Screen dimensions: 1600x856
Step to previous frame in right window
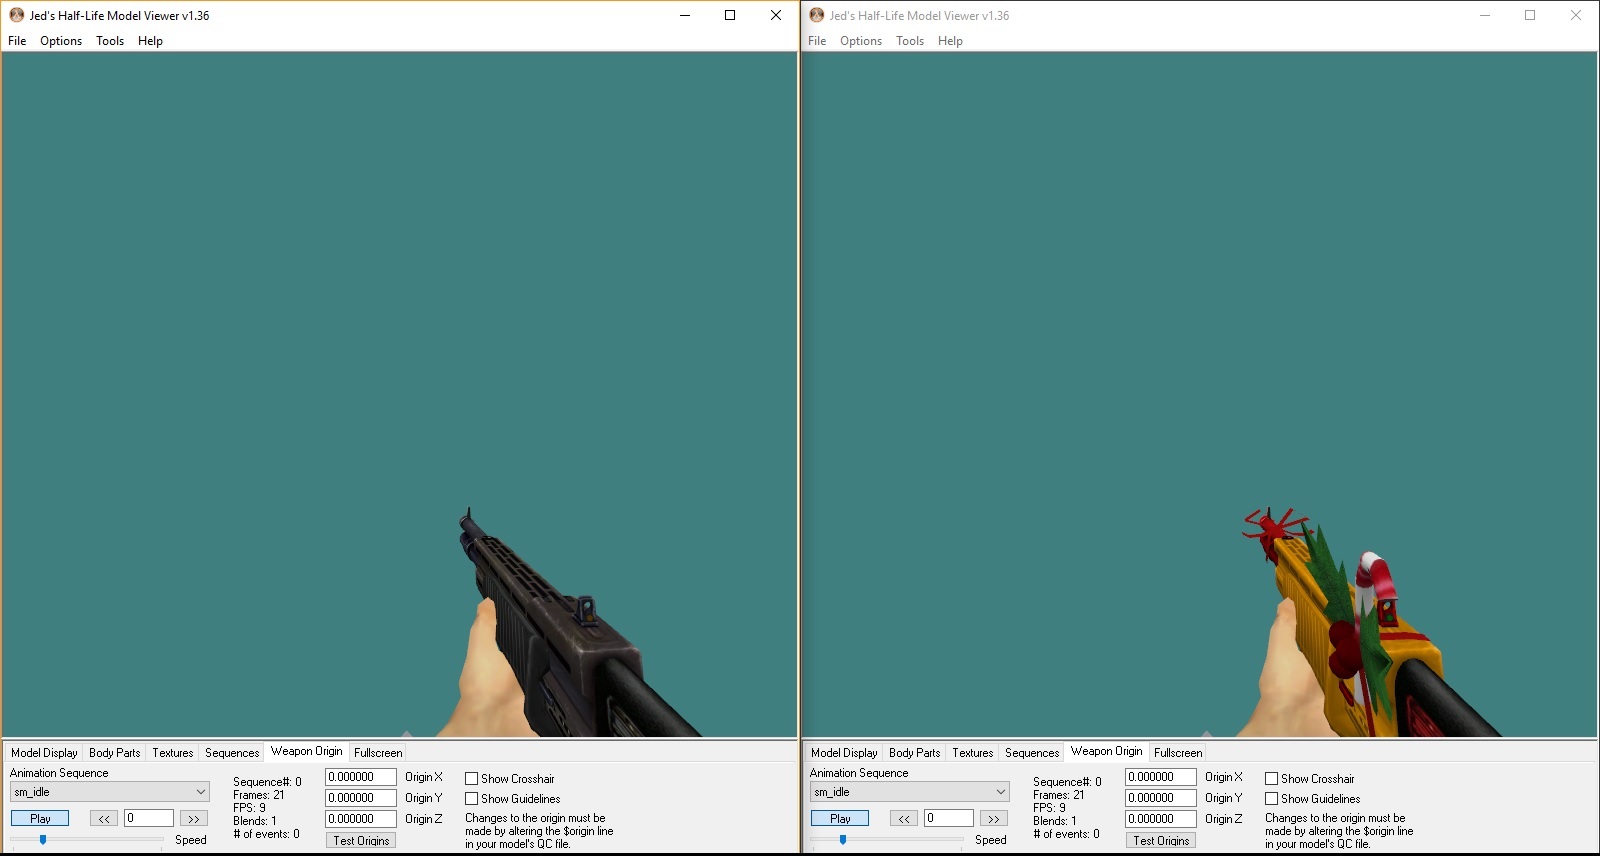point(904,818)
